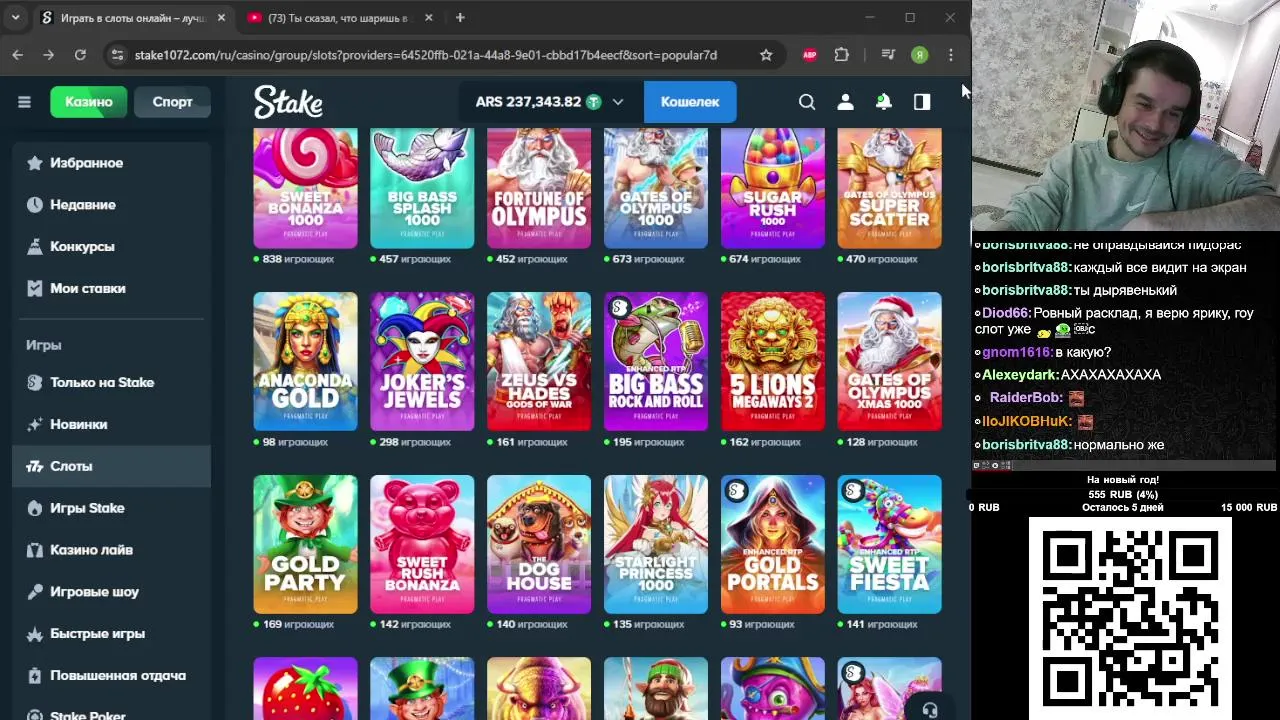Open the user profile icon
The width and height of the screenshot is (1280, 720).
click(x=845, y=102)
